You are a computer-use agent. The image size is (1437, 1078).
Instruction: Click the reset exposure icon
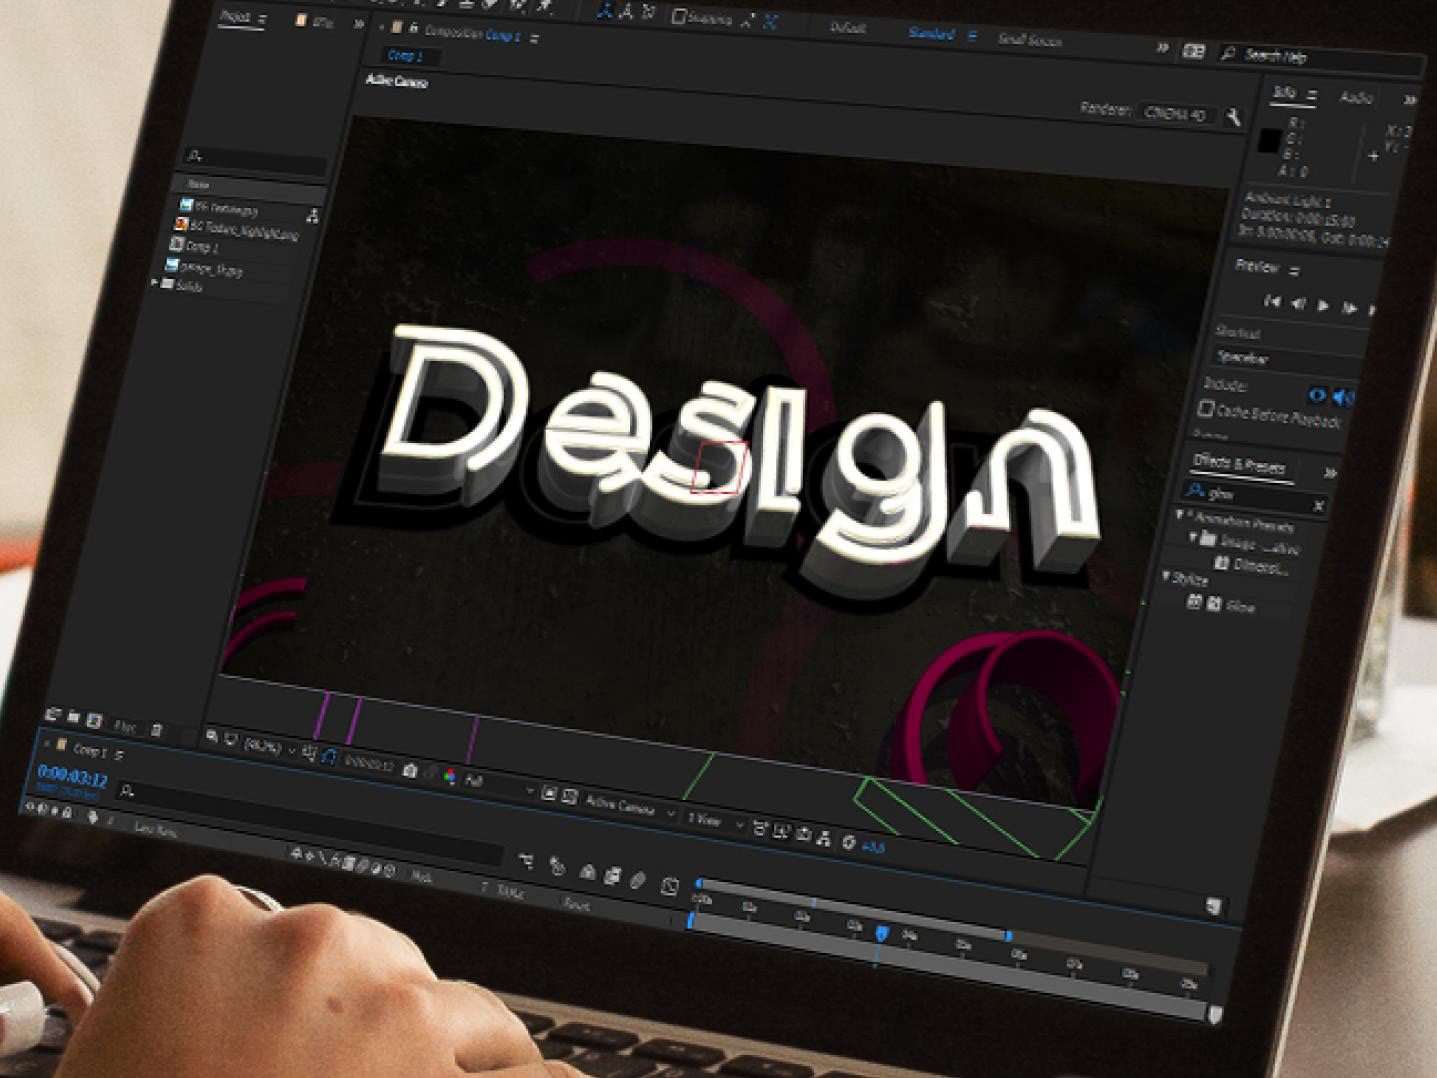(850, 842)
